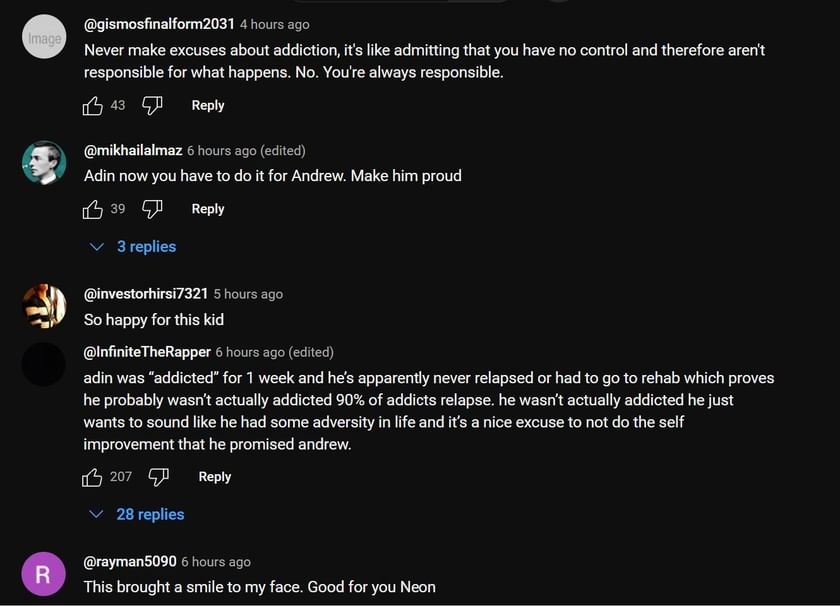Dislike the @gismosfinalform2031 comment
The image size is (840, 606).
point(152,105)
